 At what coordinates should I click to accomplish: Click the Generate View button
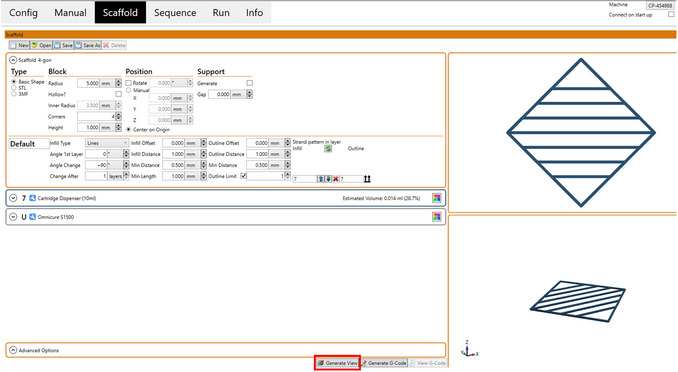click(337, 363)
